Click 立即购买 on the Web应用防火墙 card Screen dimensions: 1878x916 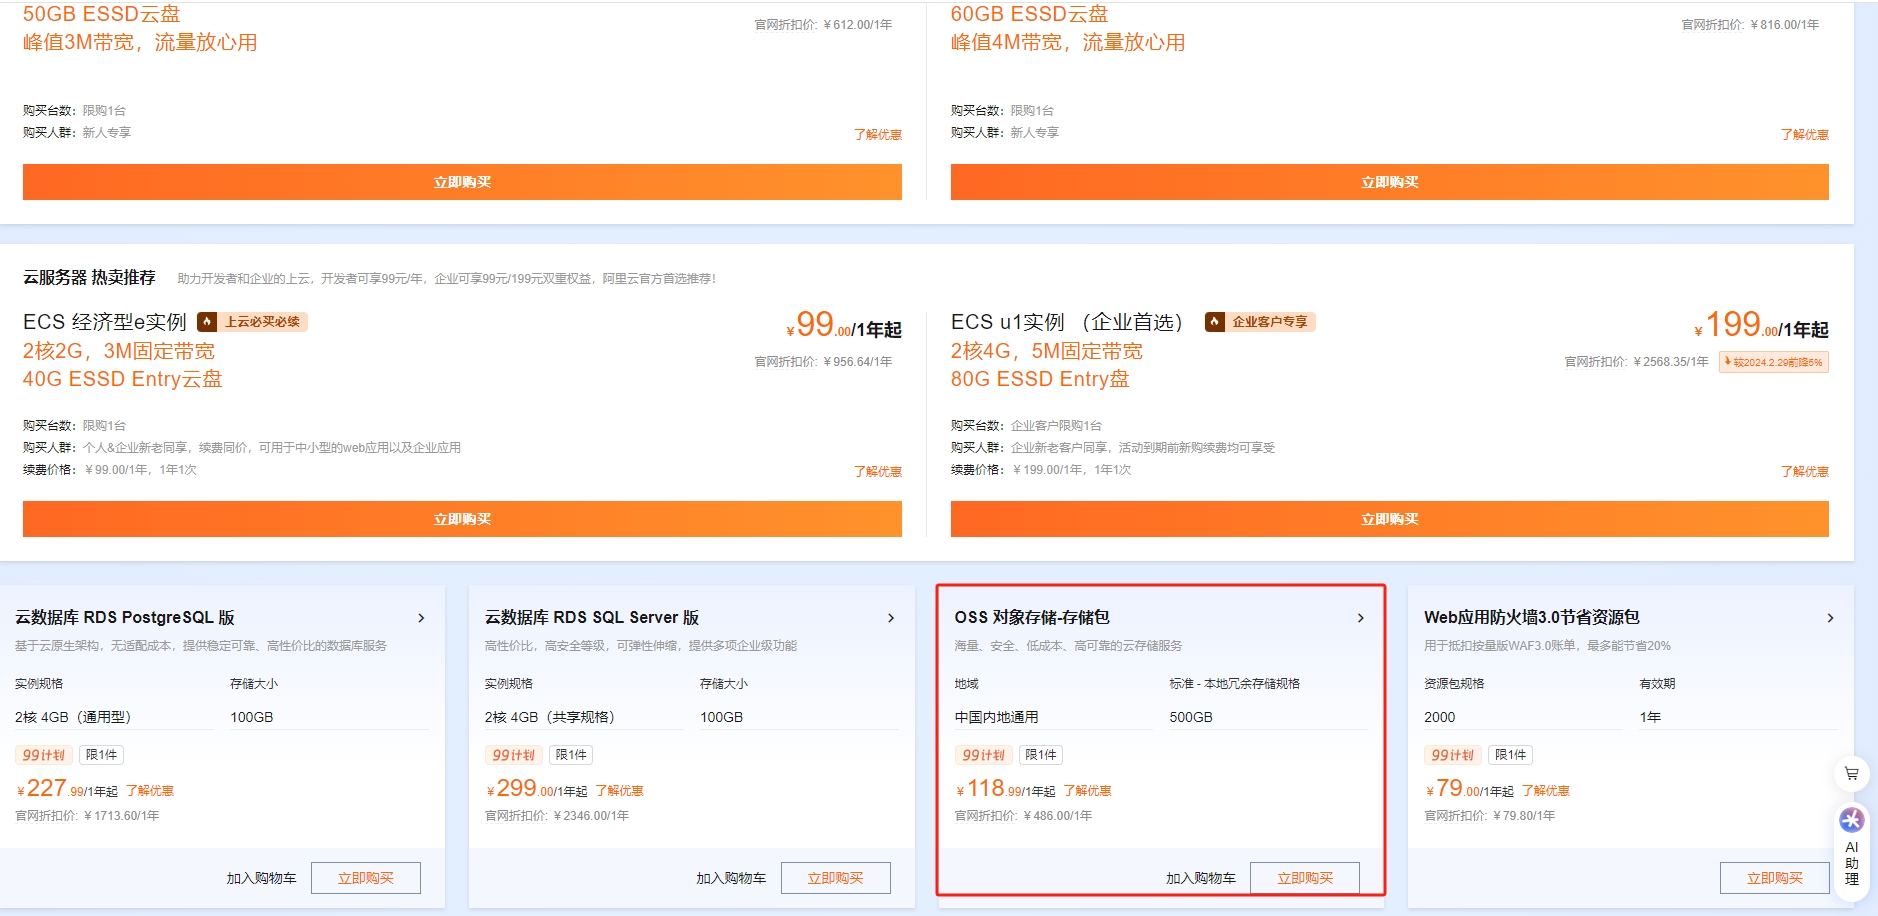click(x=1775, y=878)
